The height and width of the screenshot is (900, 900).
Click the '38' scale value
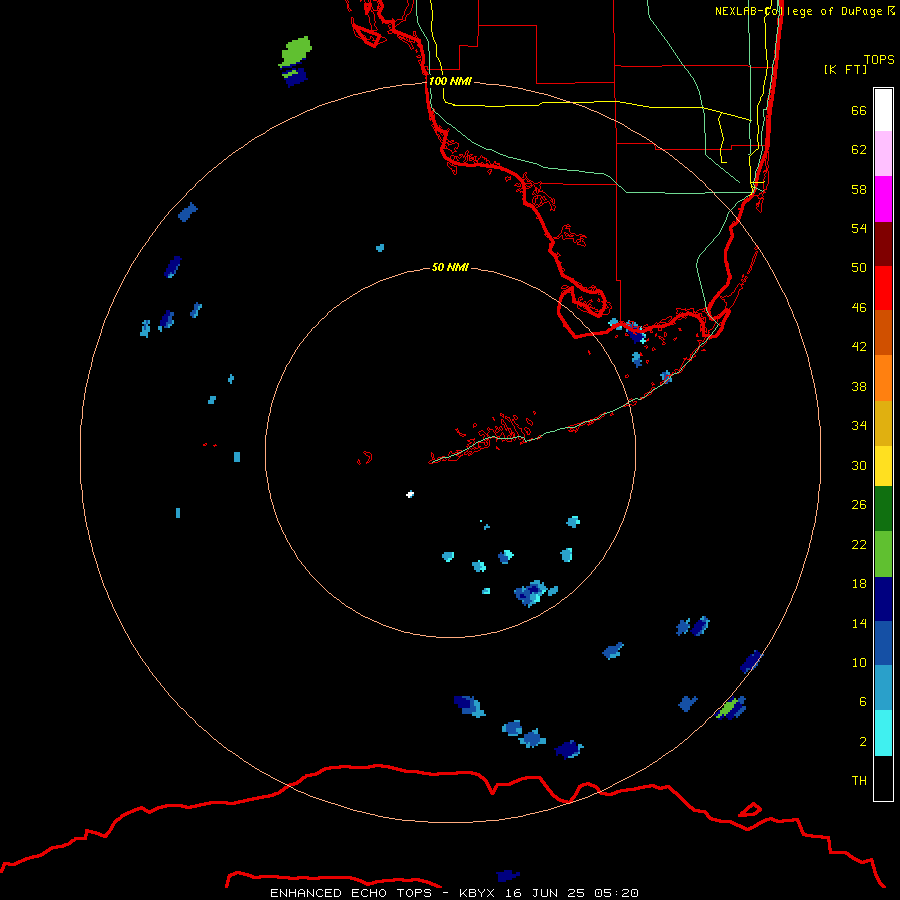click(859, 386)
